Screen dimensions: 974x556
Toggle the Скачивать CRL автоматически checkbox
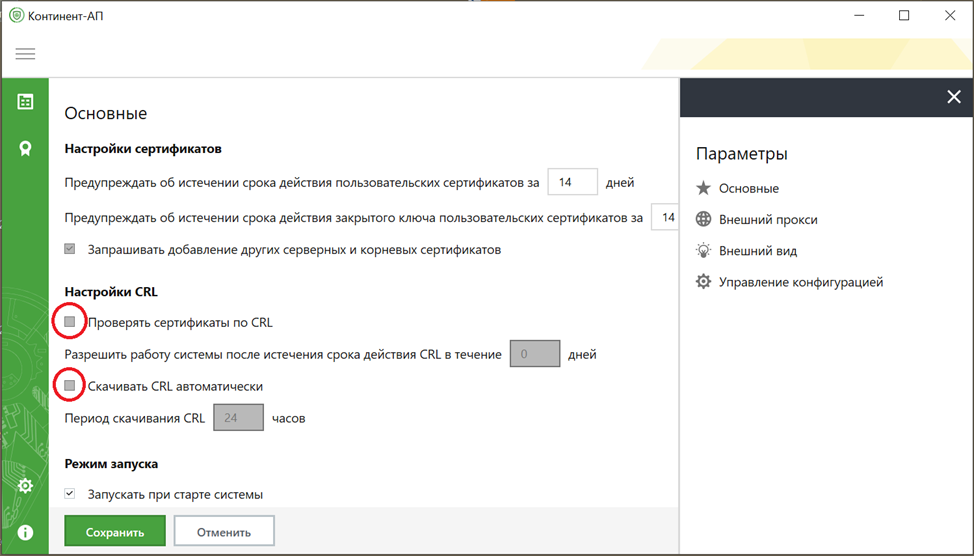point(70,385)
